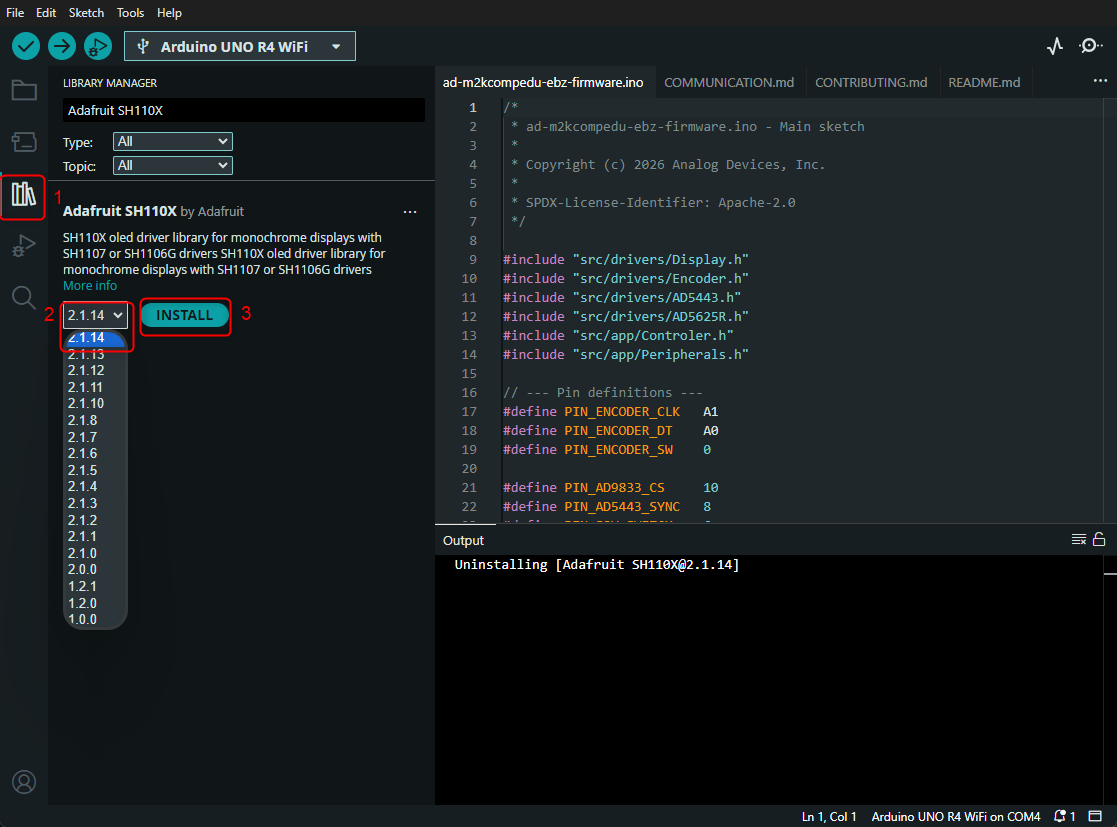Click the library search field

click(x=244, y=110)
